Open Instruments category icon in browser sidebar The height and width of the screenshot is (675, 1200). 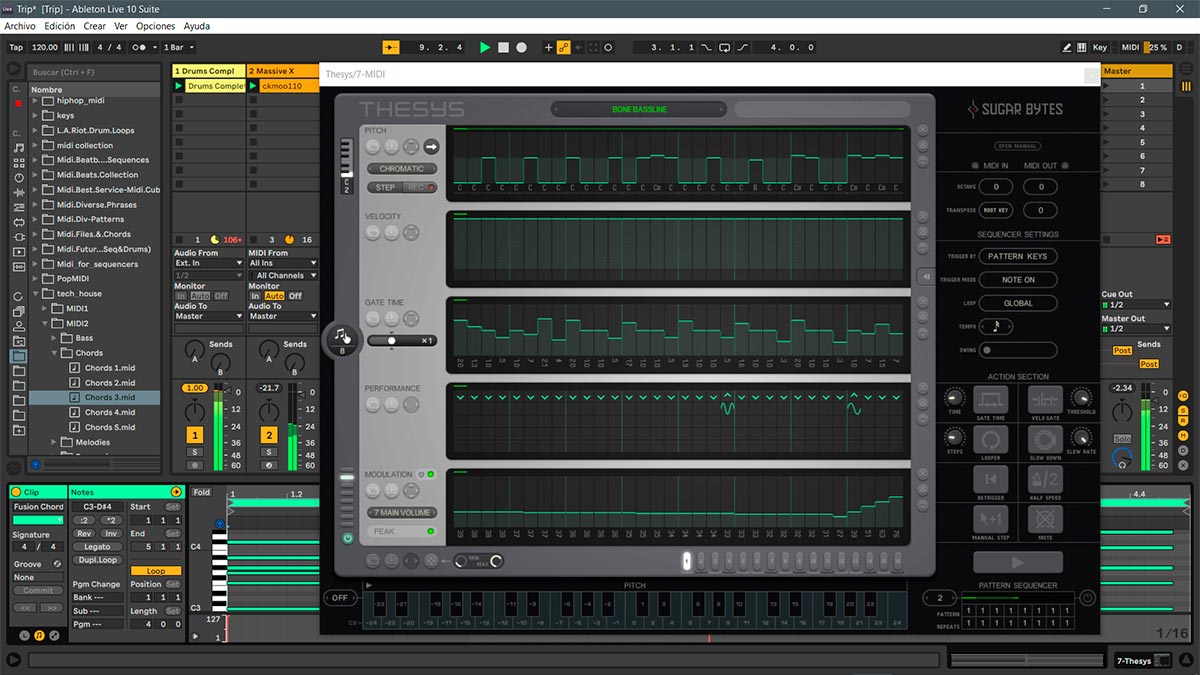pyautogui.click(x=18, y=178)
